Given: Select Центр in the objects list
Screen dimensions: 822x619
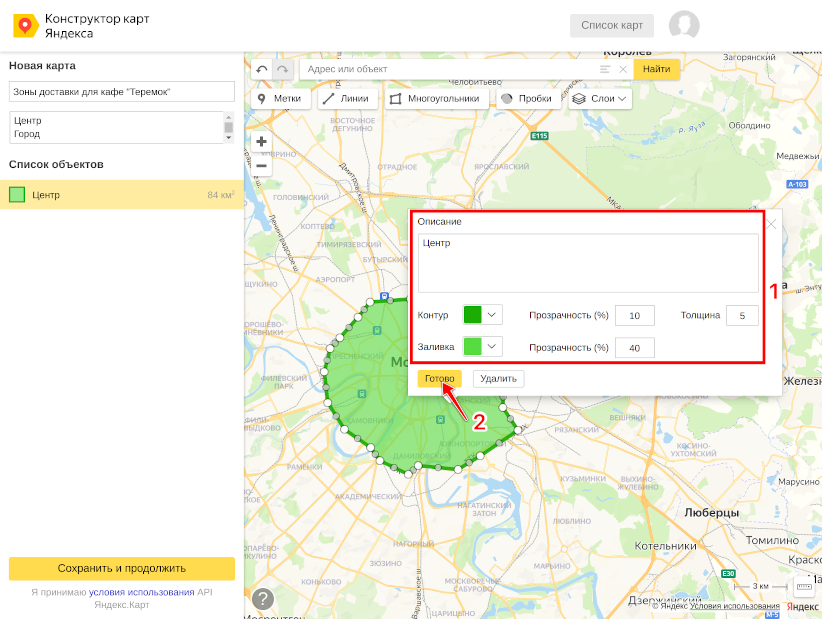Looking at the screenshot, I should (122, 194).
